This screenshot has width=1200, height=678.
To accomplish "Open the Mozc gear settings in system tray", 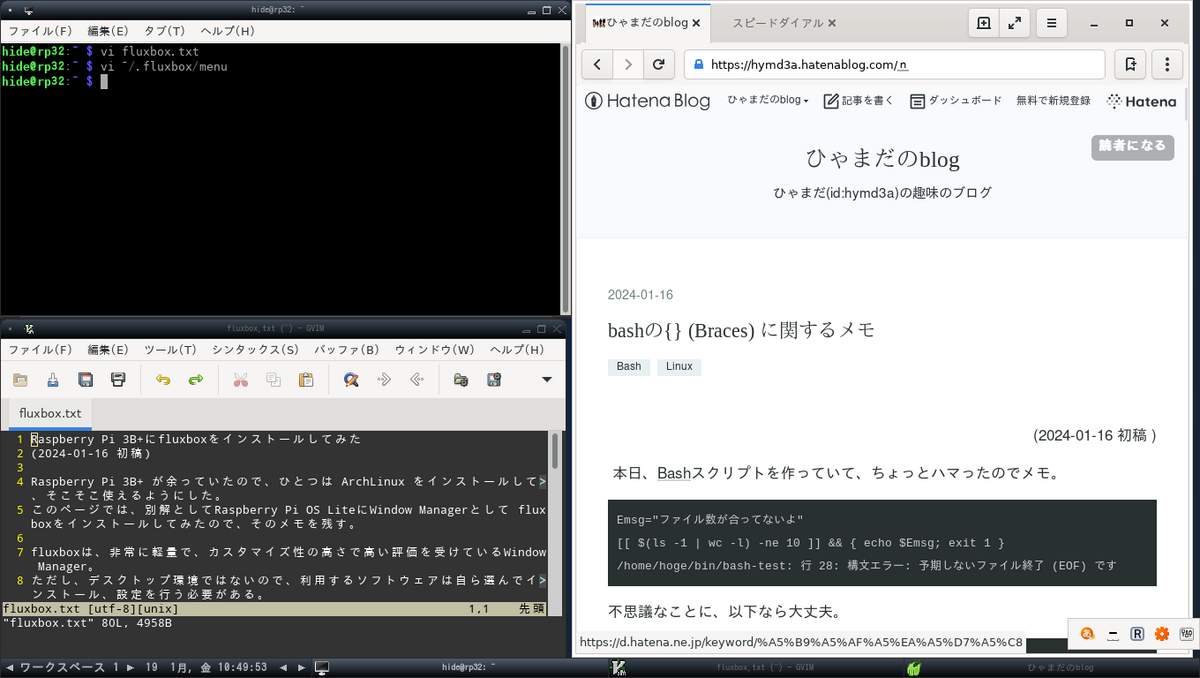I will coord(1161,634).
